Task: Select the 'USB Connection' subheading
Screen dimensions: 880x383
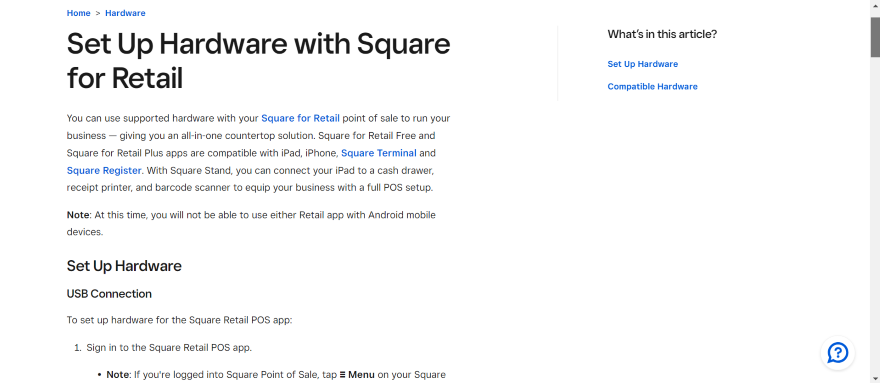Action: click(x=109, y=294)
